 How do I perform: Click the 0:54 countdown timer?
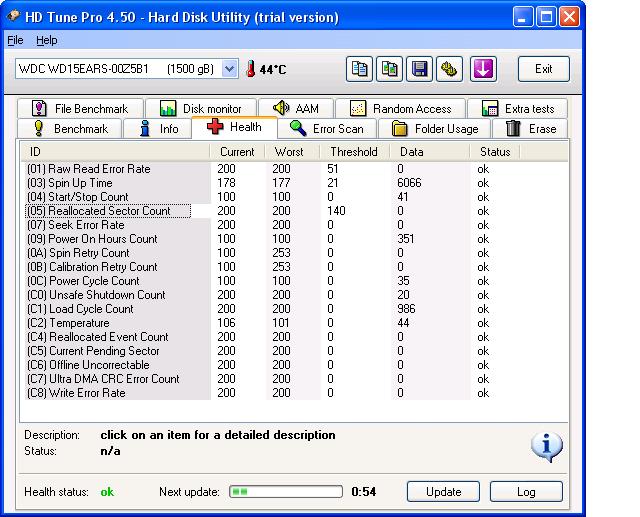point(364,492)
